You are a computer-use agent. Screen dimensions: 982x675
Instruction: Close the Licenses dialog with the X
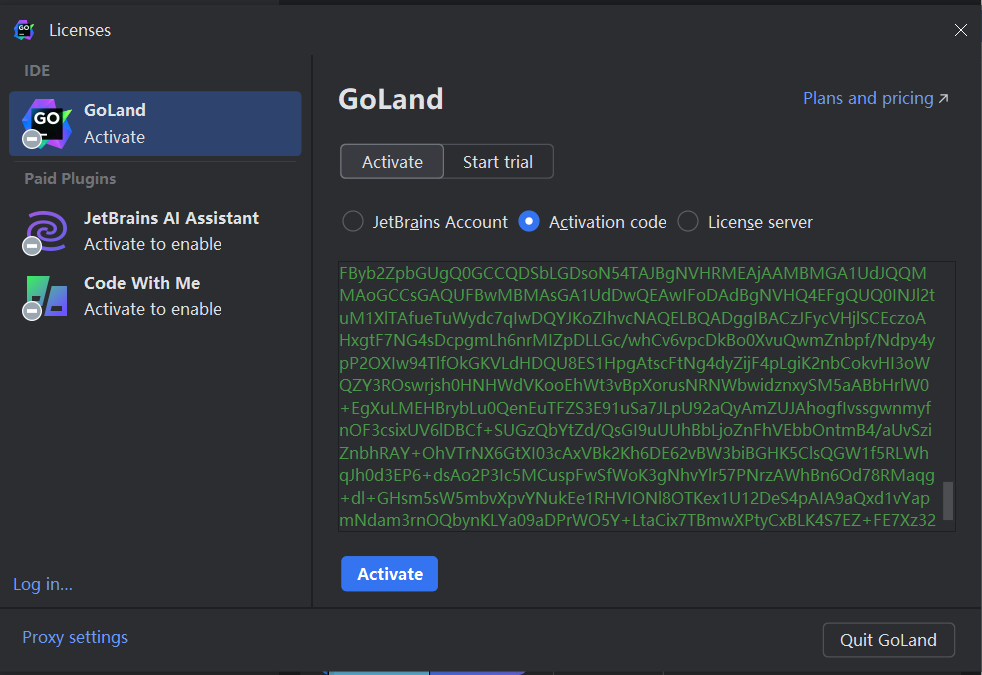click(960, 30)
